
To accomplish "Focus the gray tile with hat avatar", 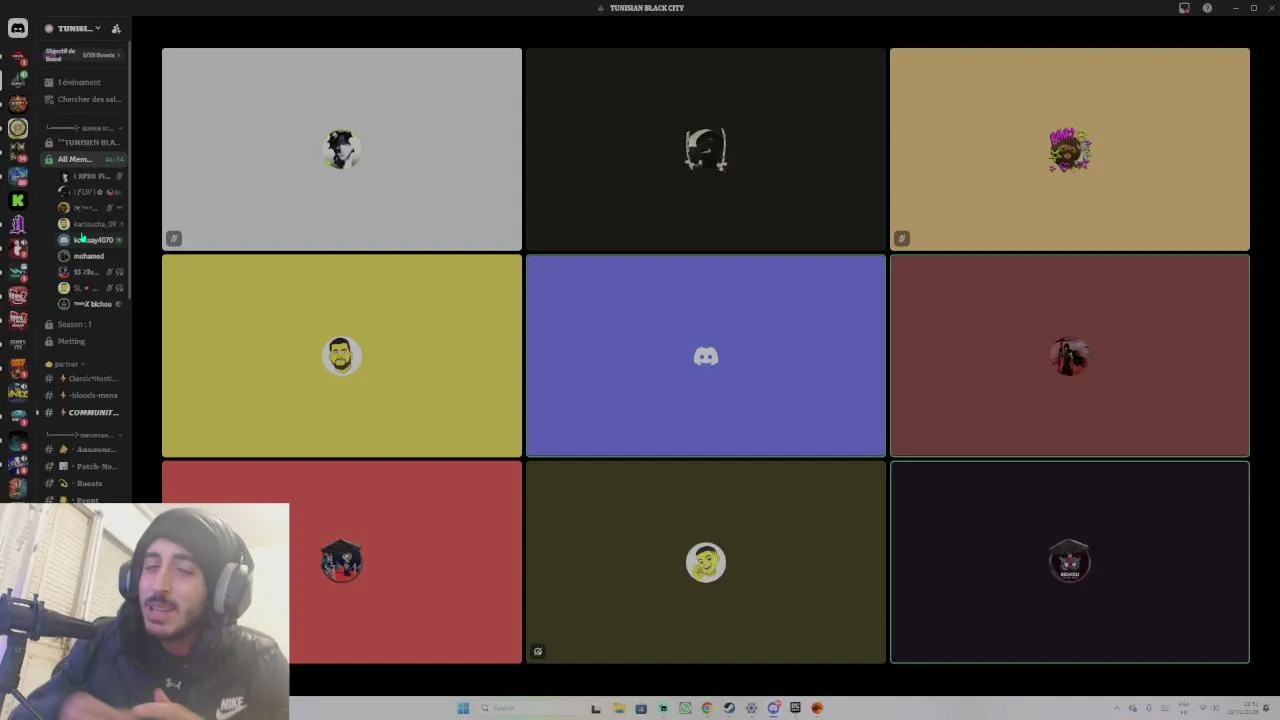I will coord(342,149).
